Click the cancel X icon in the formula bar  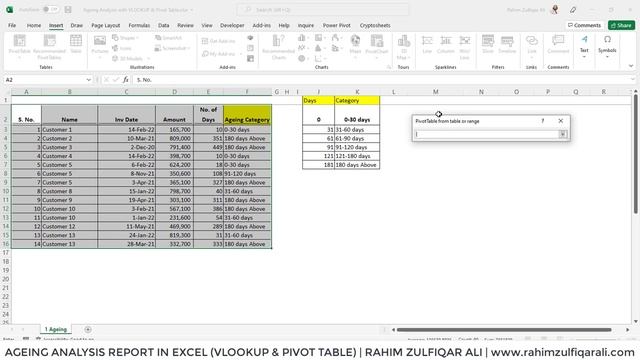[x=106, y=80]
